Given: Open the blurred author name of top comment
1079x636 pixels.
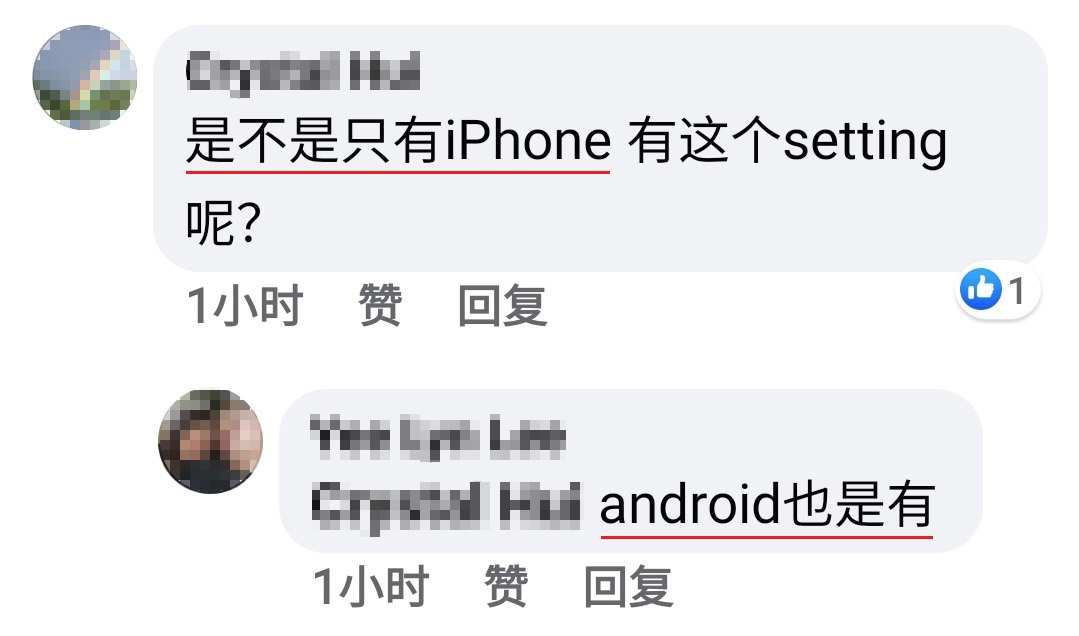Looking at the screenshot, I should click(303, 72).
